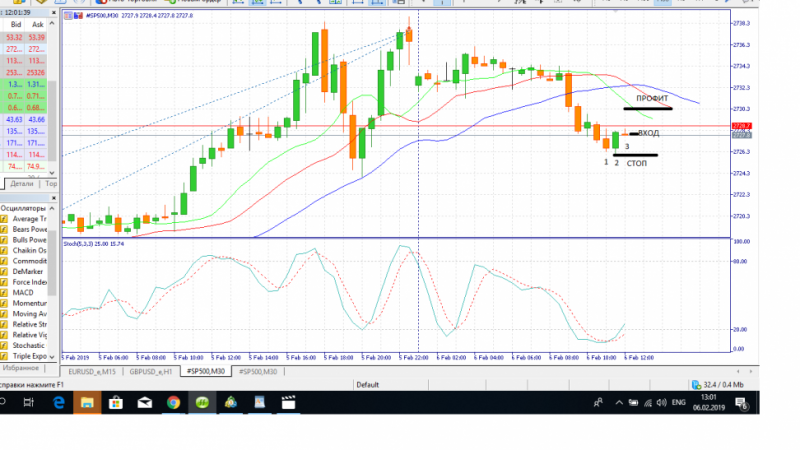Click the MetaTrader icon in the taskbar
The height and width of the screenshot is (450, 800).
[203, 403]
